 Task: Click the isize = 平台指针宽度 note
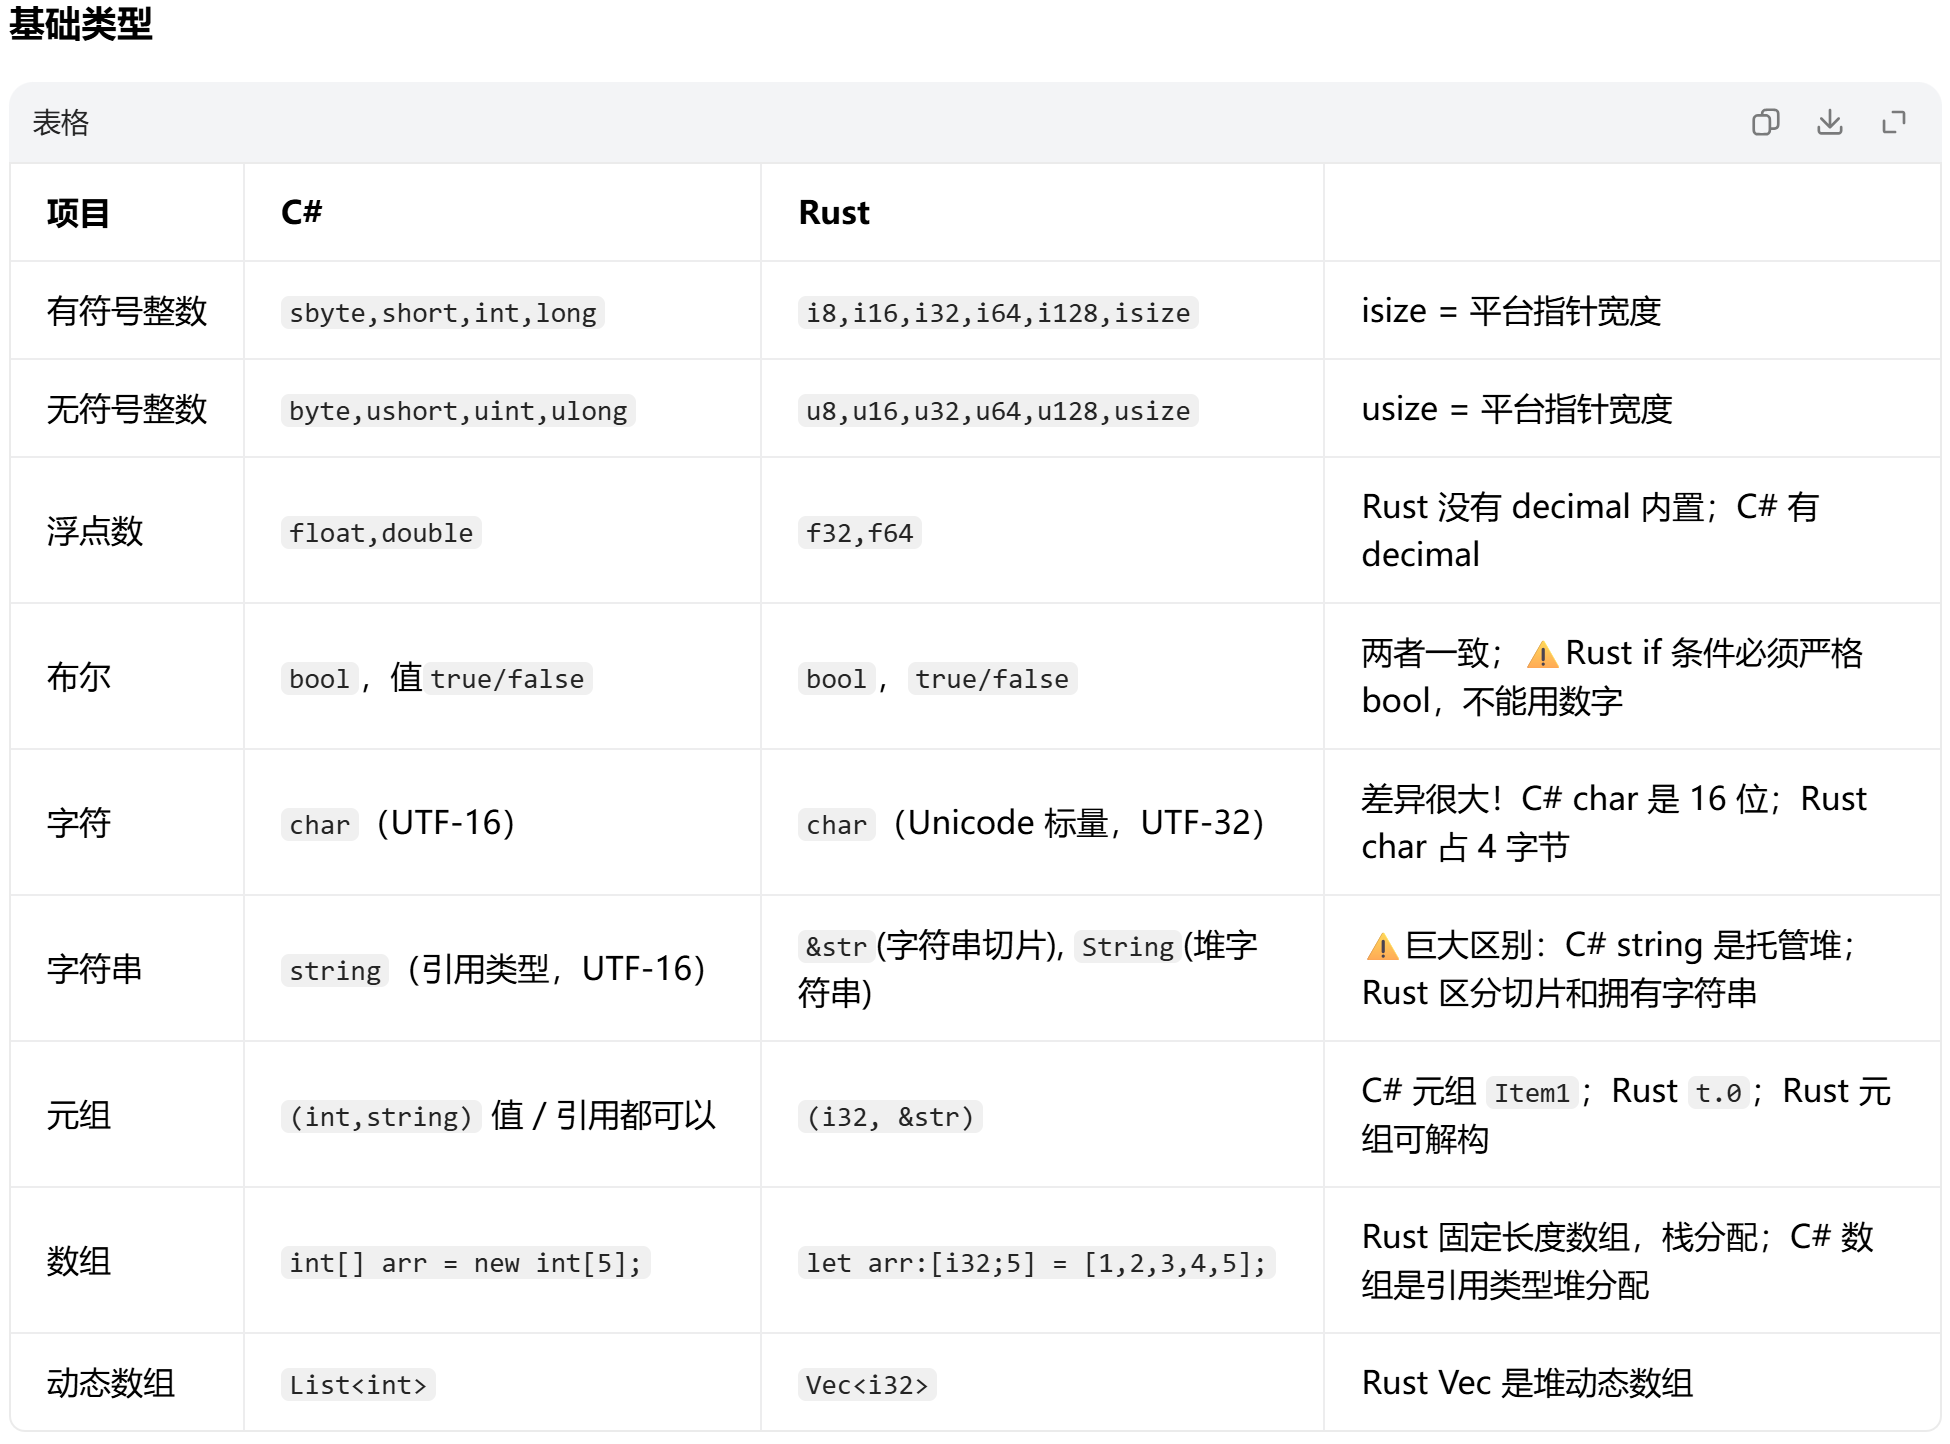point(1511,311)
